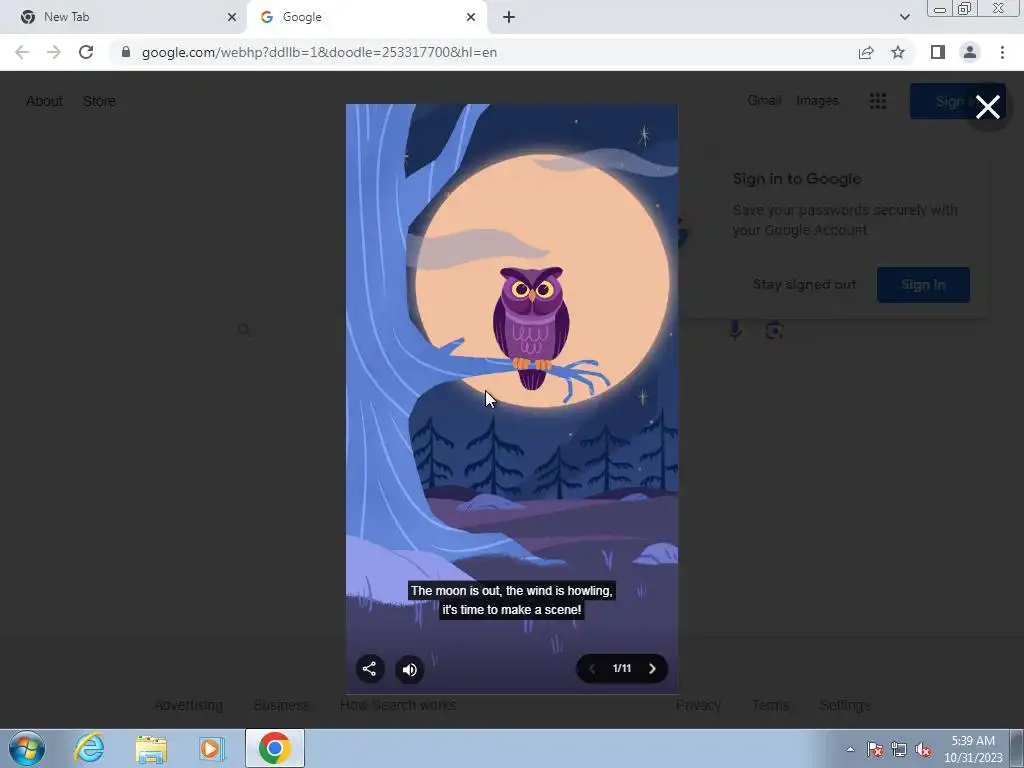Open Privacy footer link

coord(698,705)
